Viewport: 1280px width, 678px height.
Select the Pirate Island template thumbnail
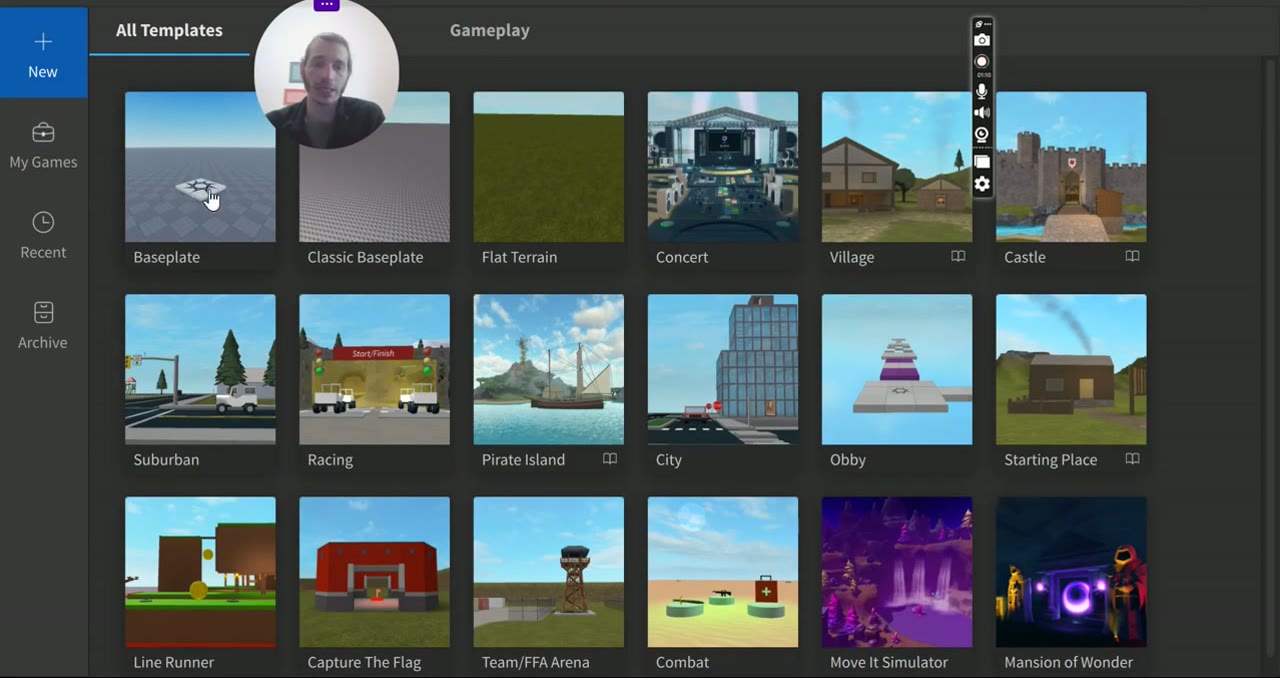click(x=548, y=369)
